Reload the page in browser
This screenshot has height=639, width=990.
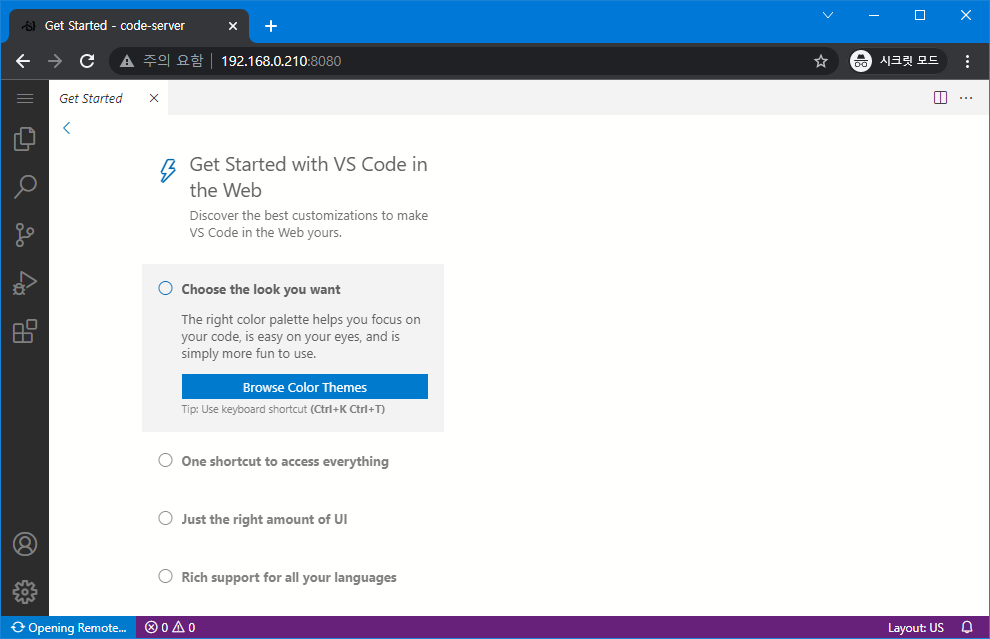tap(87, 61)
